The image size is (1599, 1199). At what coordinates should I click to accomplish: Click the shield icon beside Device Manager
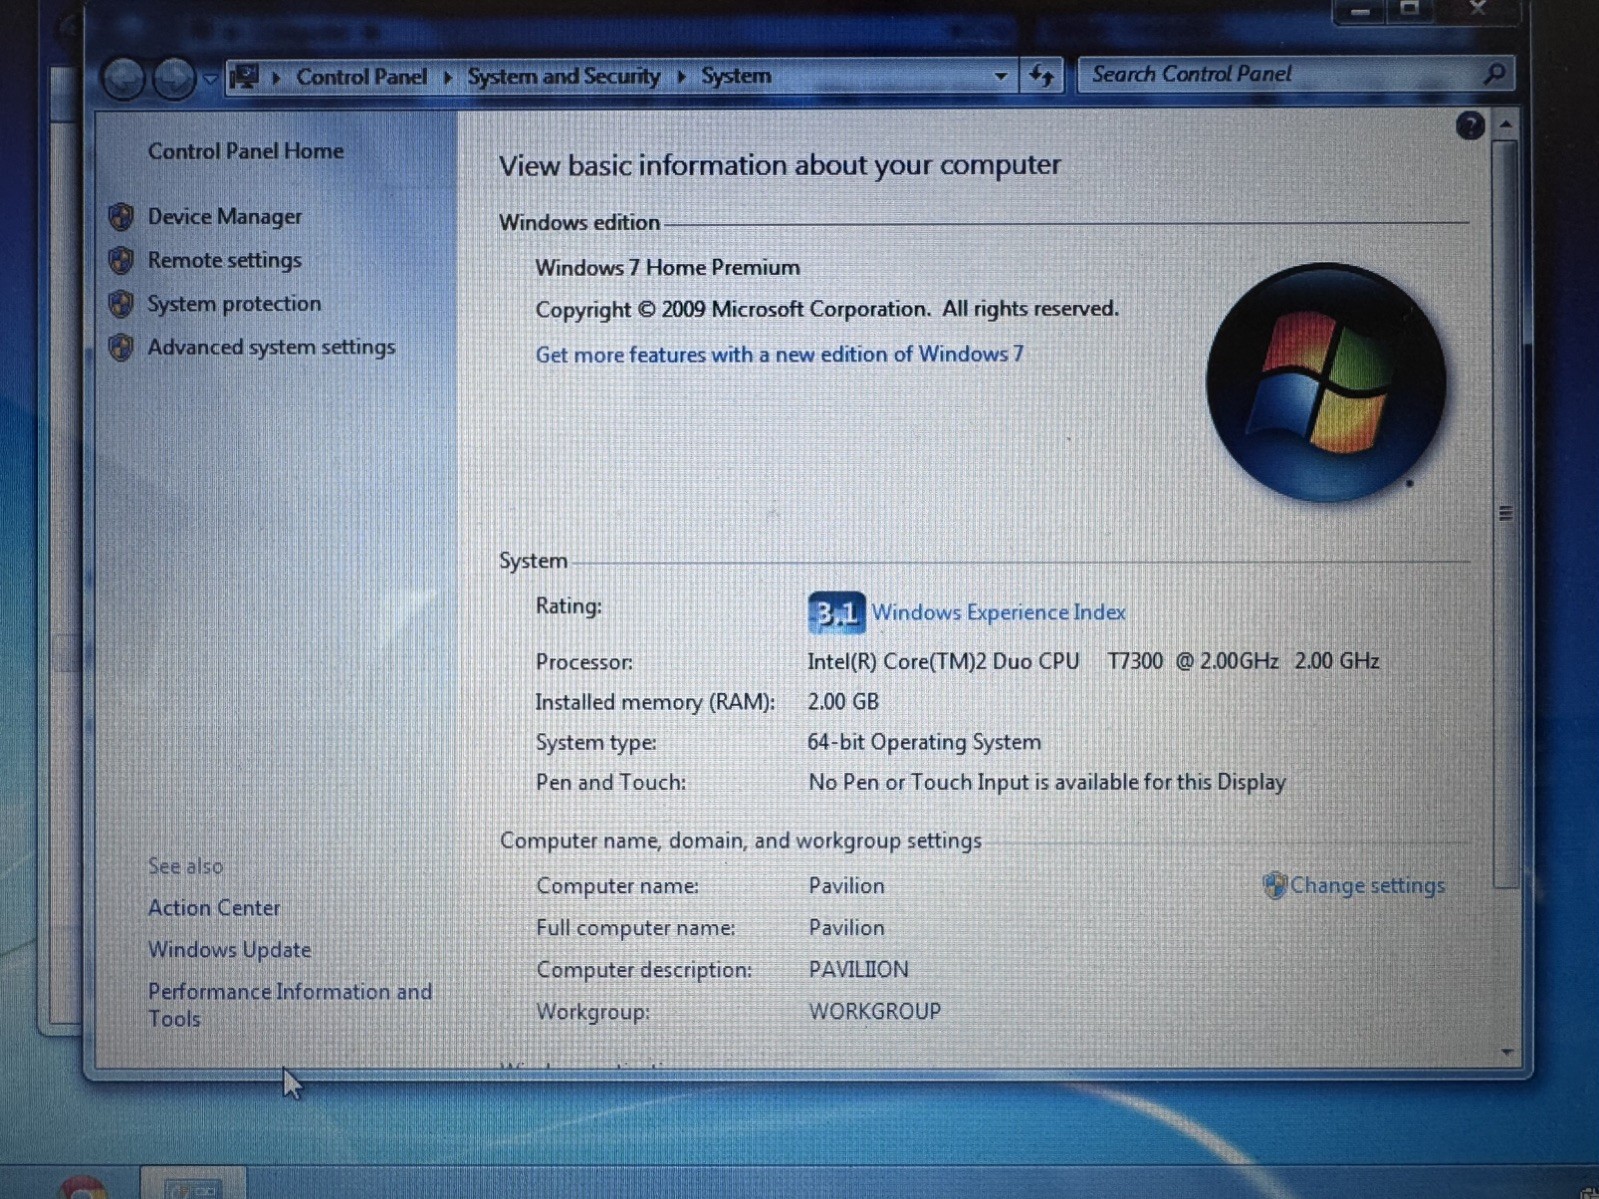point(121,216)
